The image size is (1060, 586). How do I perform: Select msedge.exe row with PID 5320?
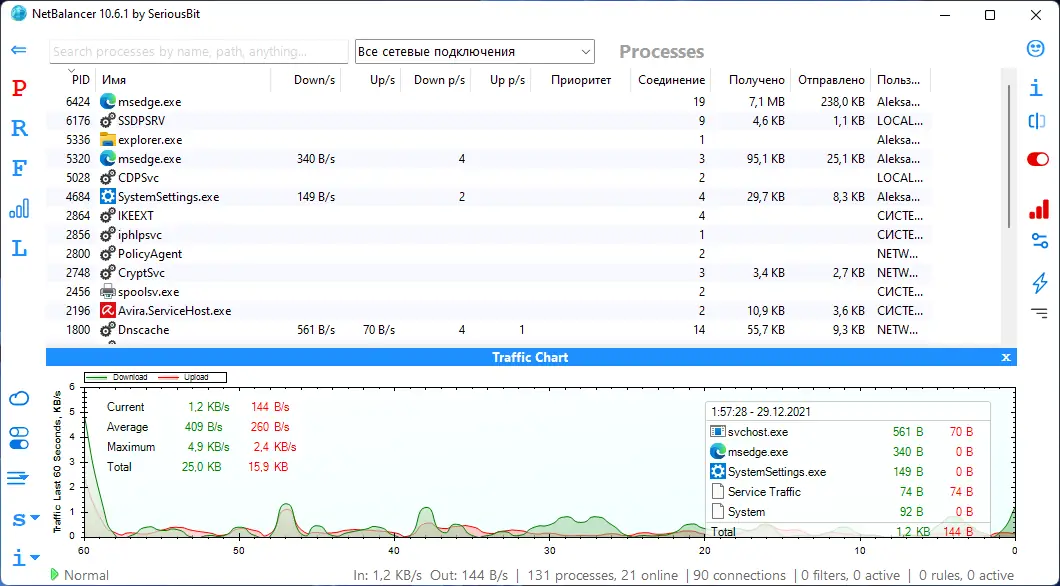[x=489, y=159]
